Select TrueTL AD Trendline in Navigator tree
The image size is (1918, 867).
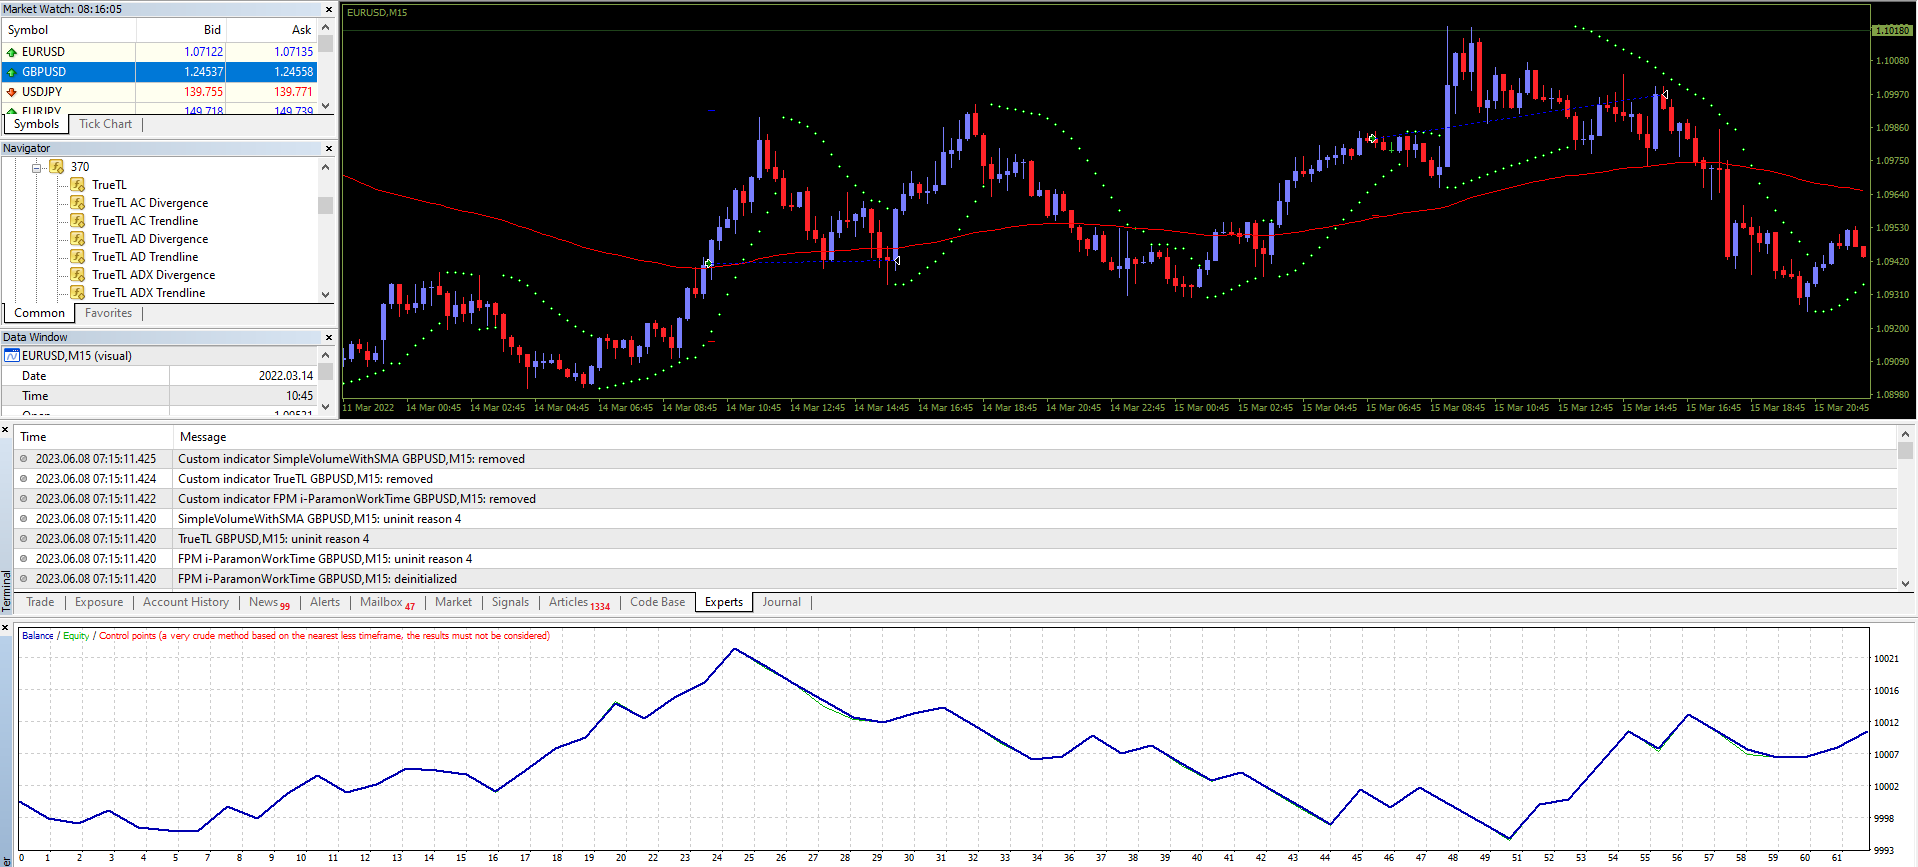coord(145,257)
